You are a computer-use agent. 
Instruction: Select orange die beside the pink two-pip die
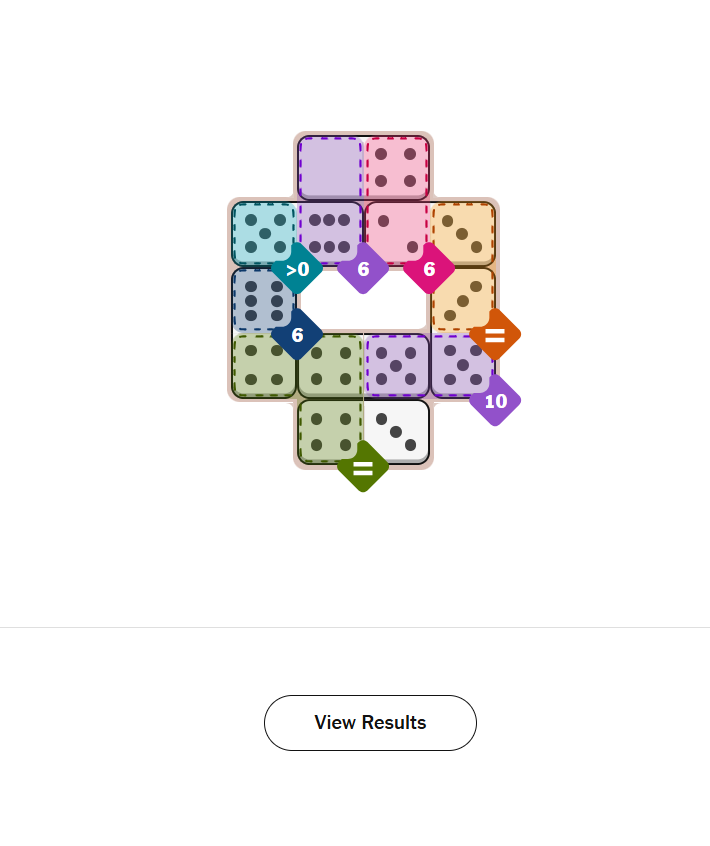(x=462, y=233)
